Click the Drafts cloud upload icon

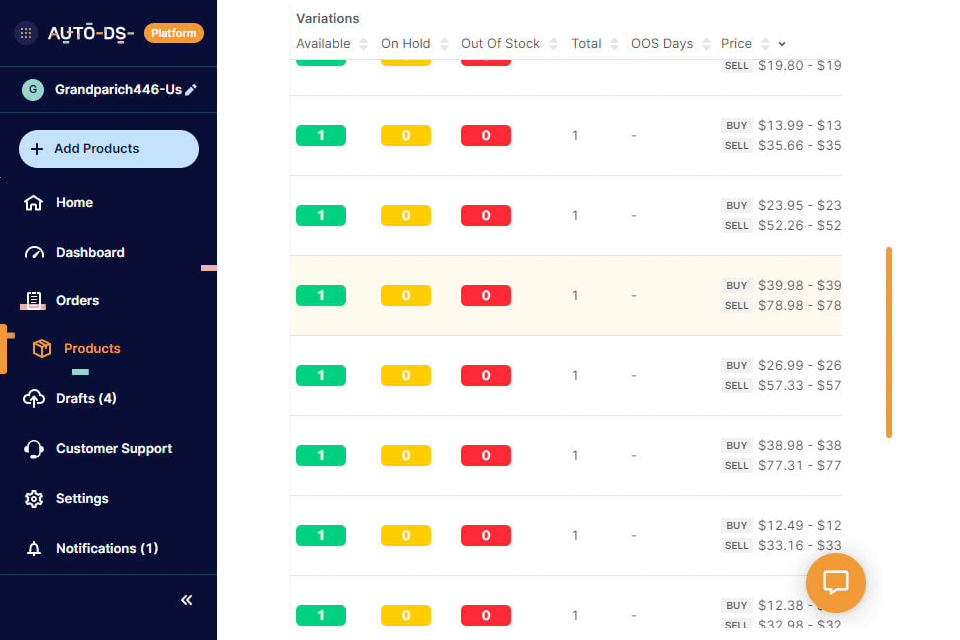point(34,399)
